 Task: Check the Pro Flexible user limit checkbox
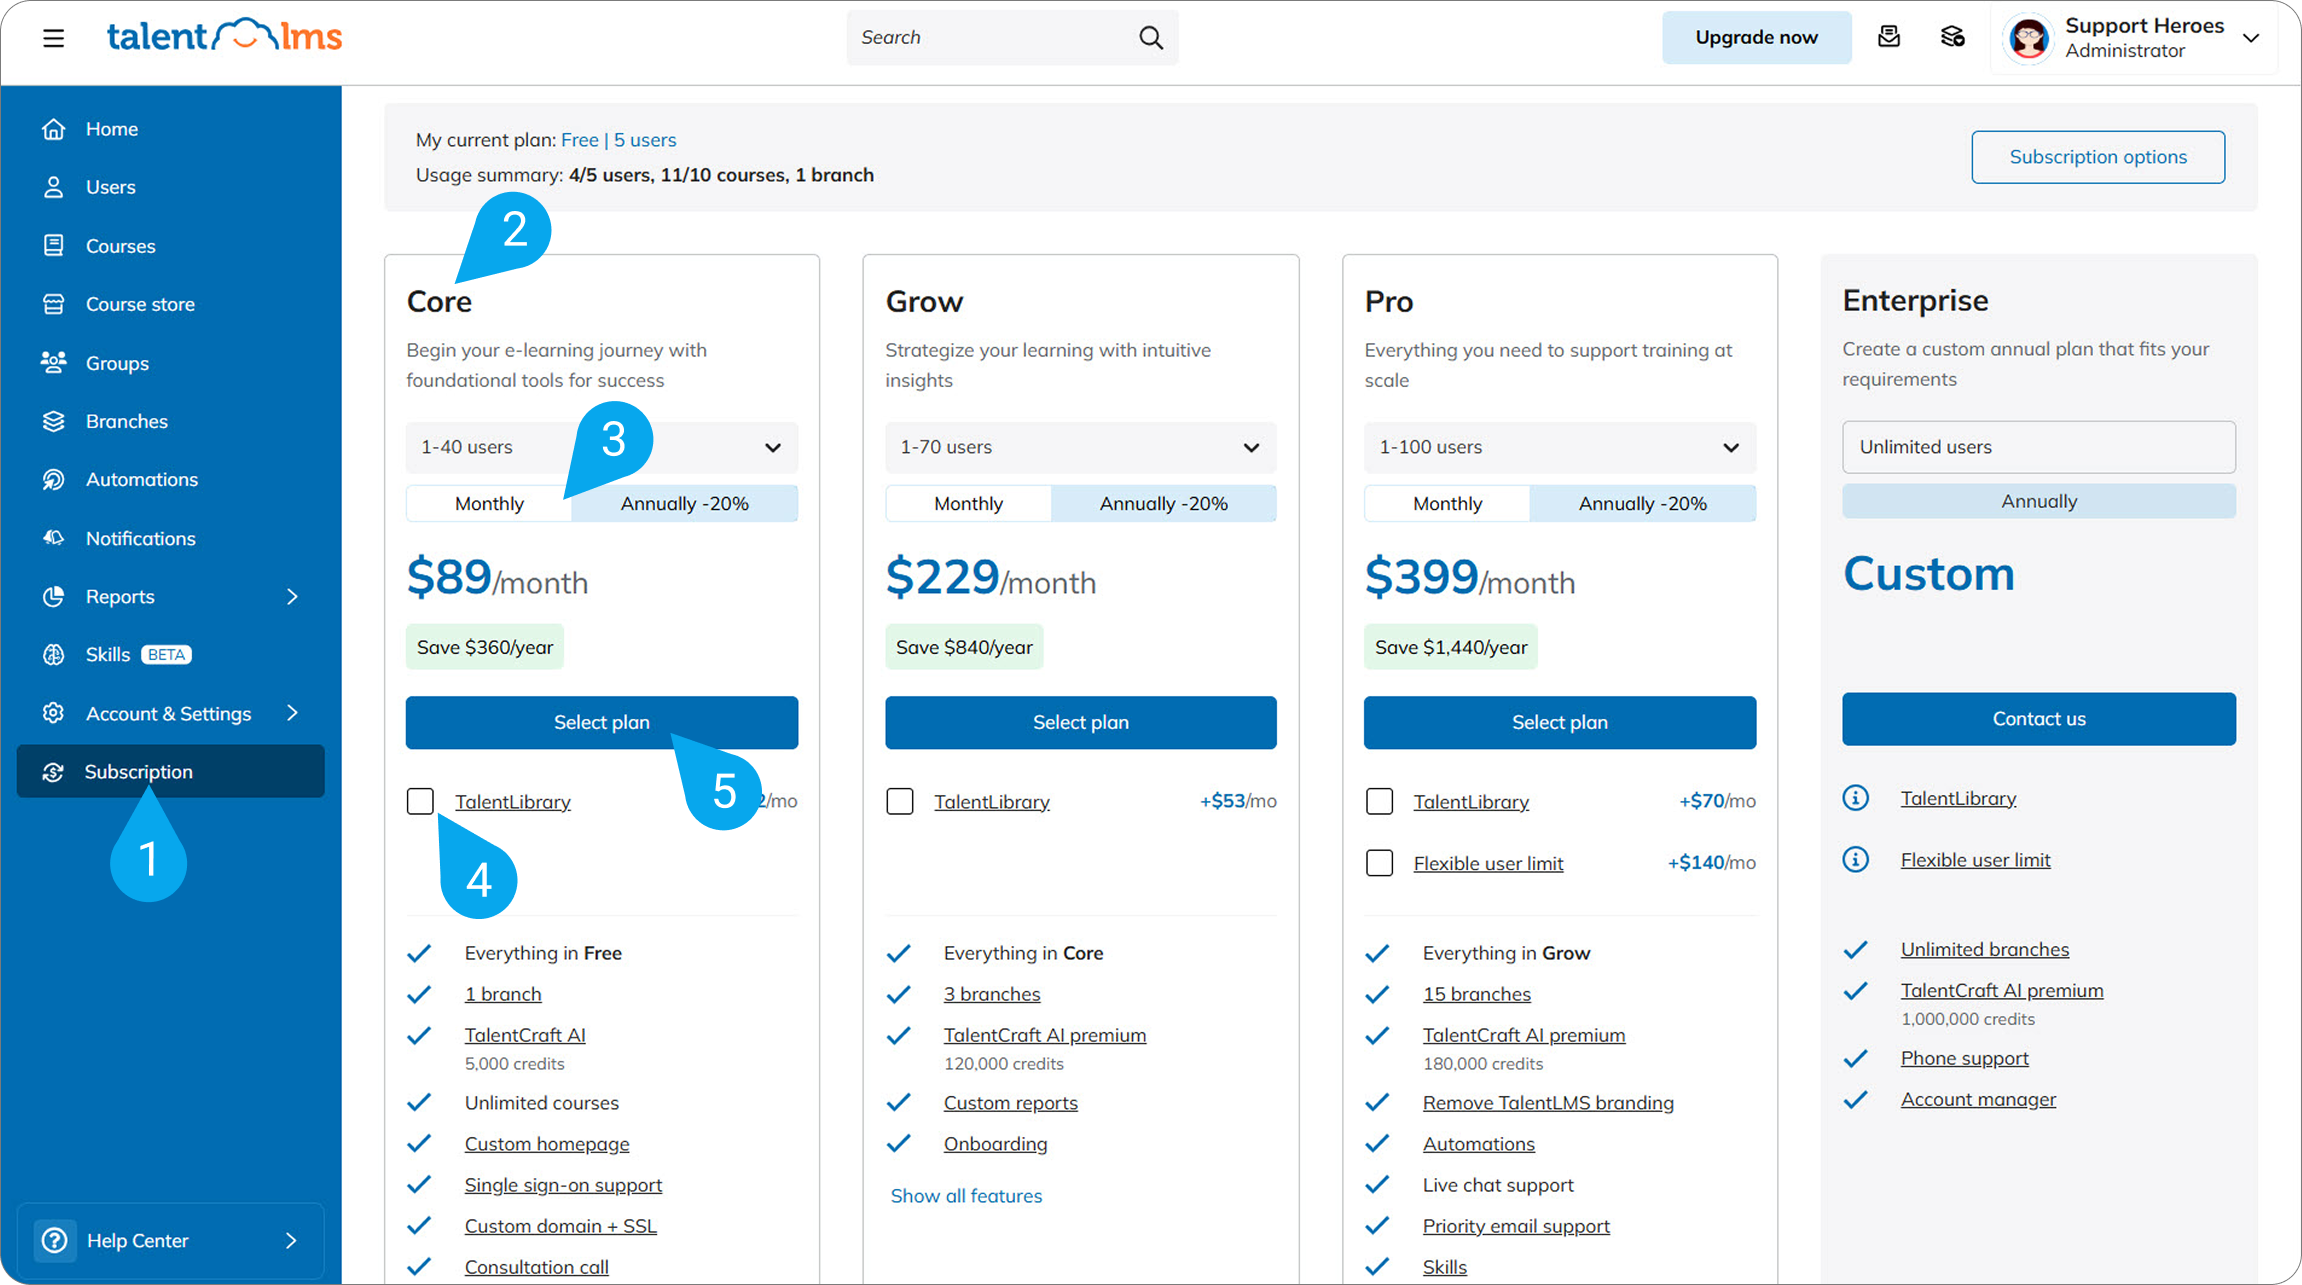[x=1379, y=863]
